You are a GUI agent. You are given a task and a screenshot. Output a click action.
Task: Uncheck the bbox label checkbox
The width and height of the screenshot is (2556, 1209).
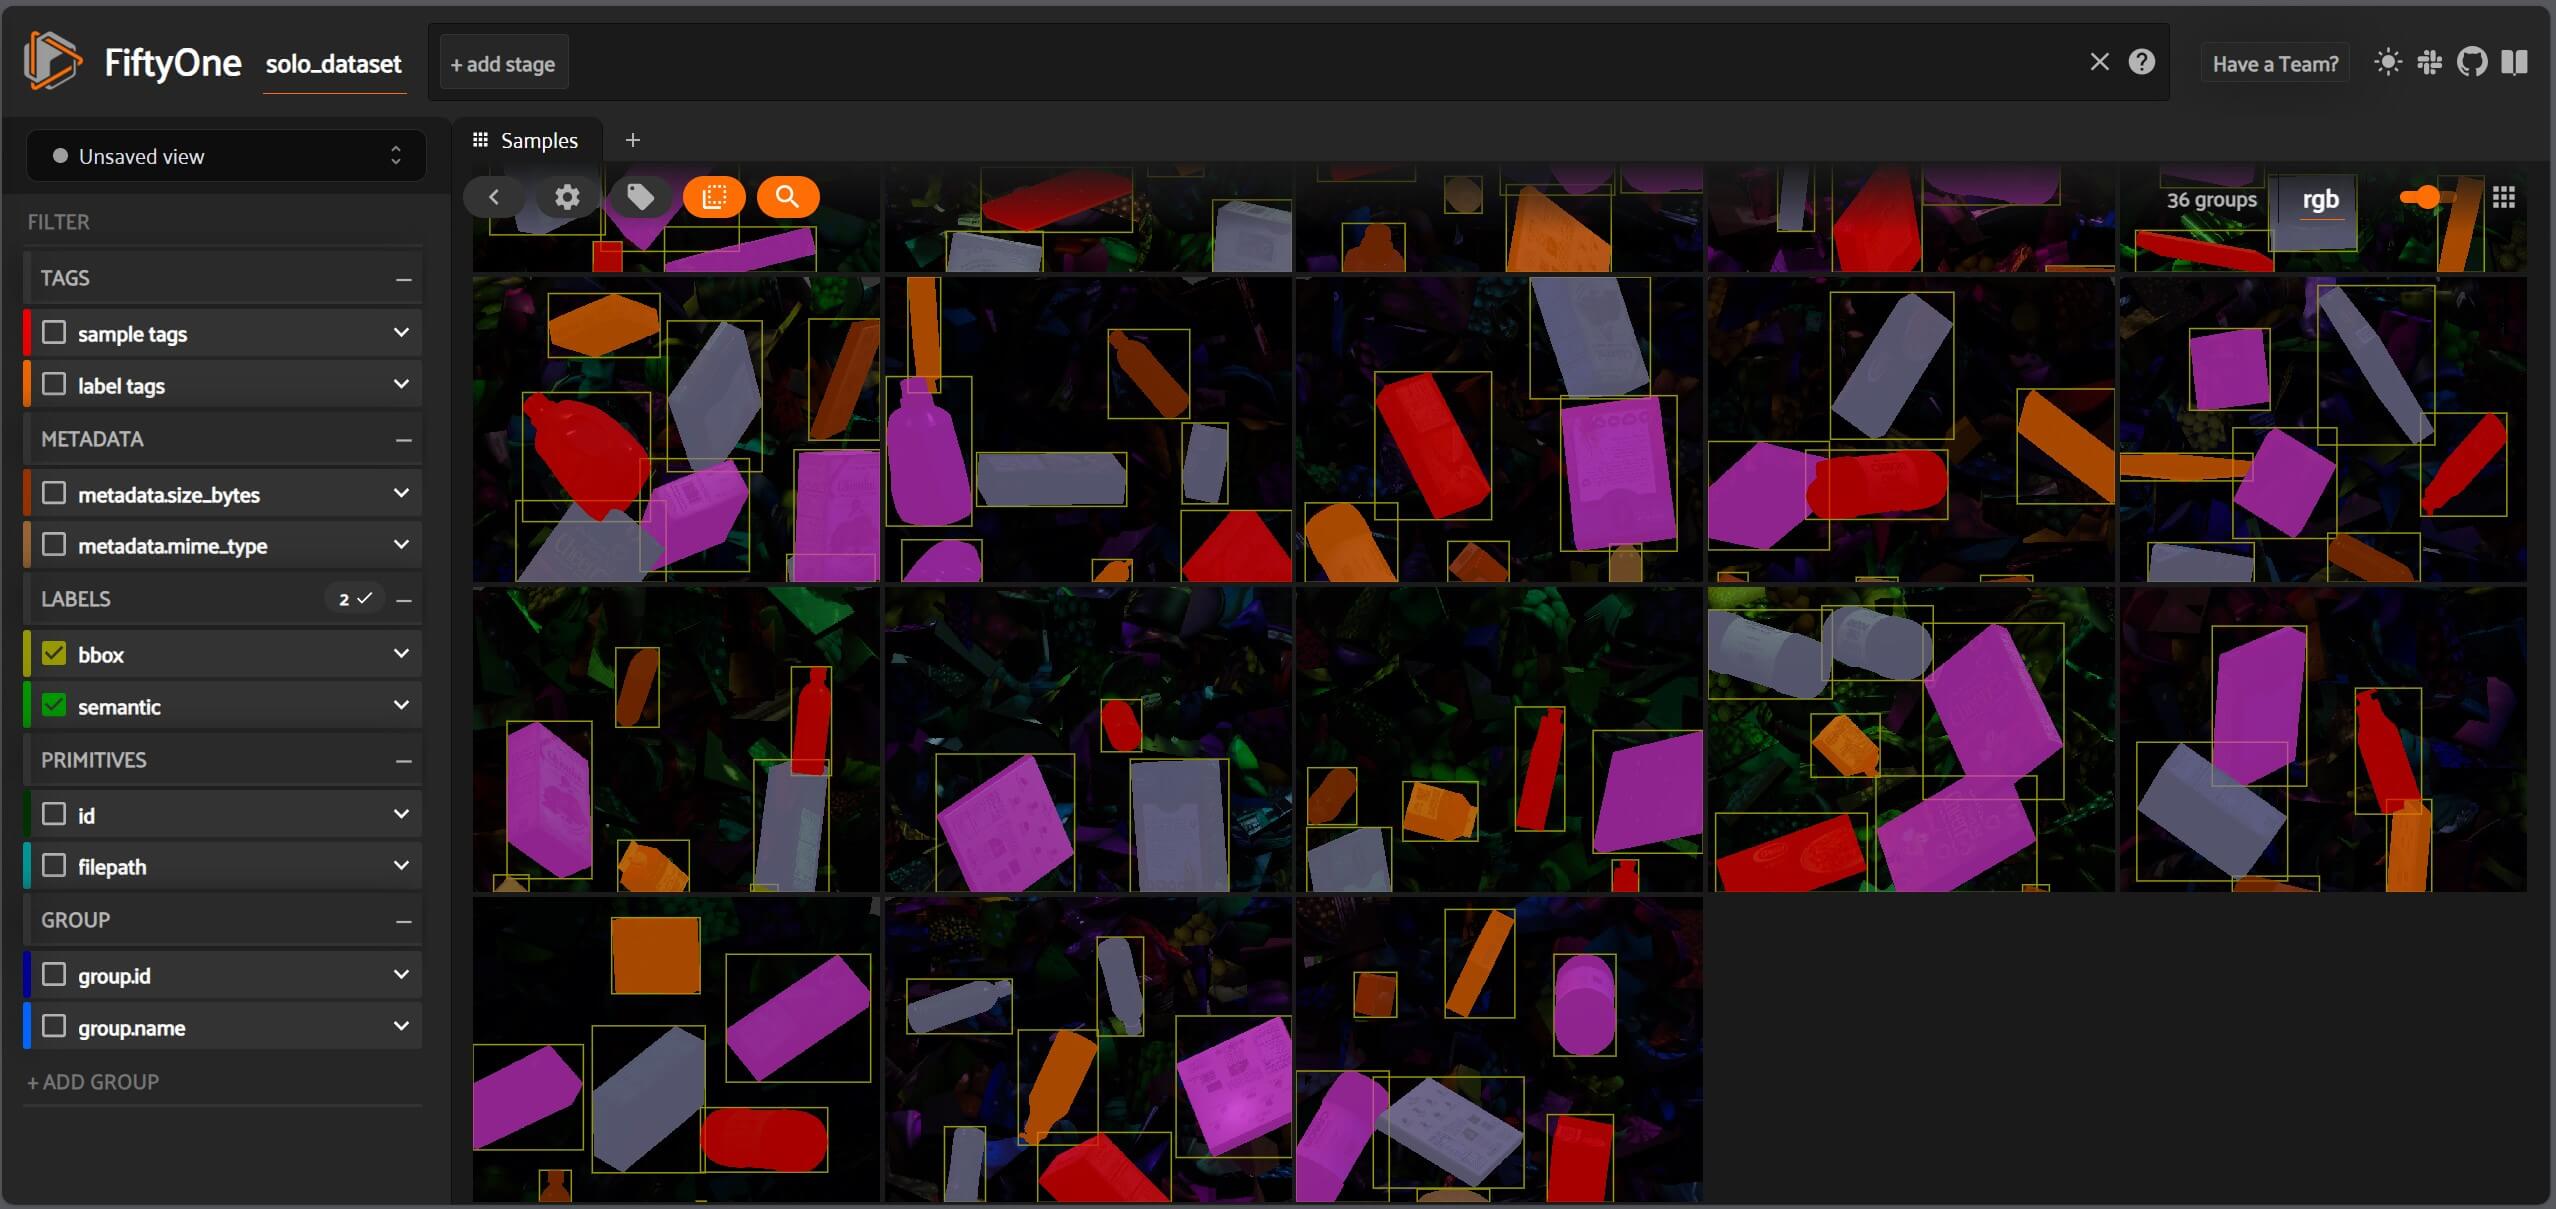pos(54,653)
